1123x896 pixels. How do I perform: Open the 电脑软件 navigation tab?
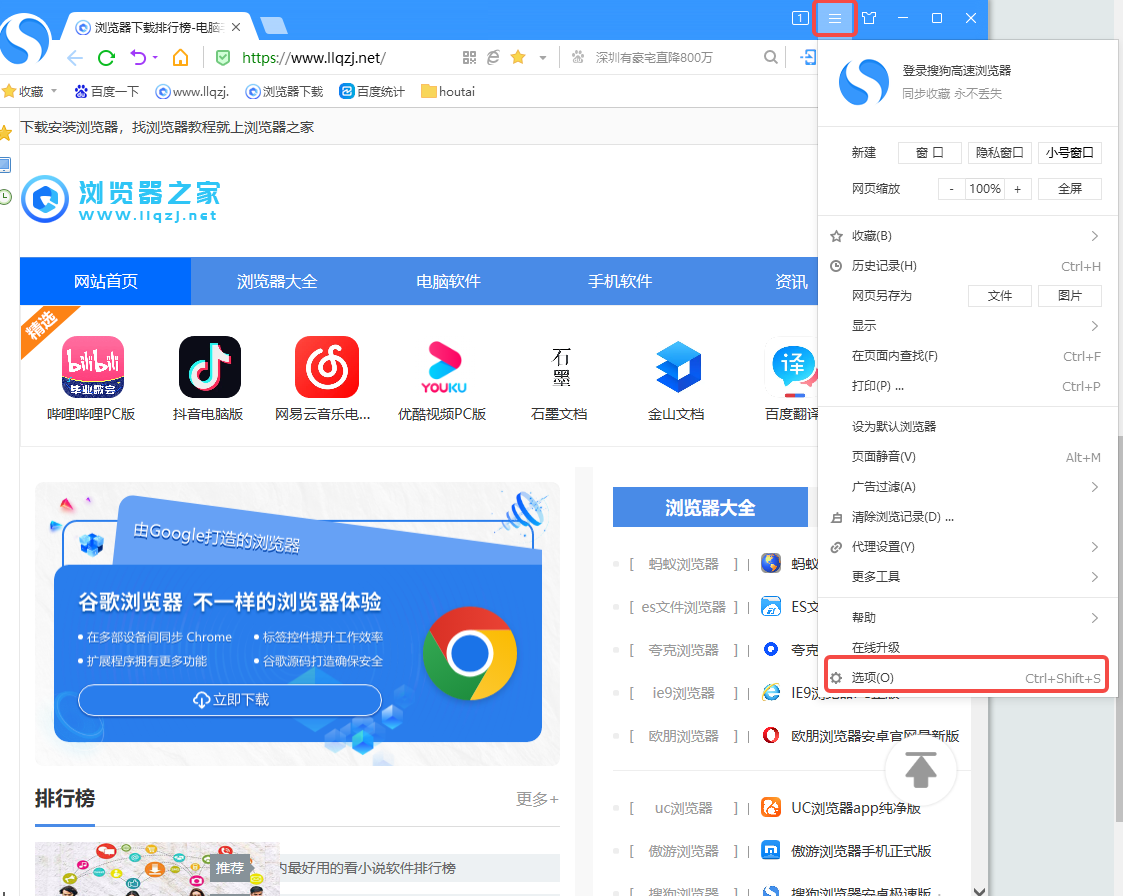448,281
